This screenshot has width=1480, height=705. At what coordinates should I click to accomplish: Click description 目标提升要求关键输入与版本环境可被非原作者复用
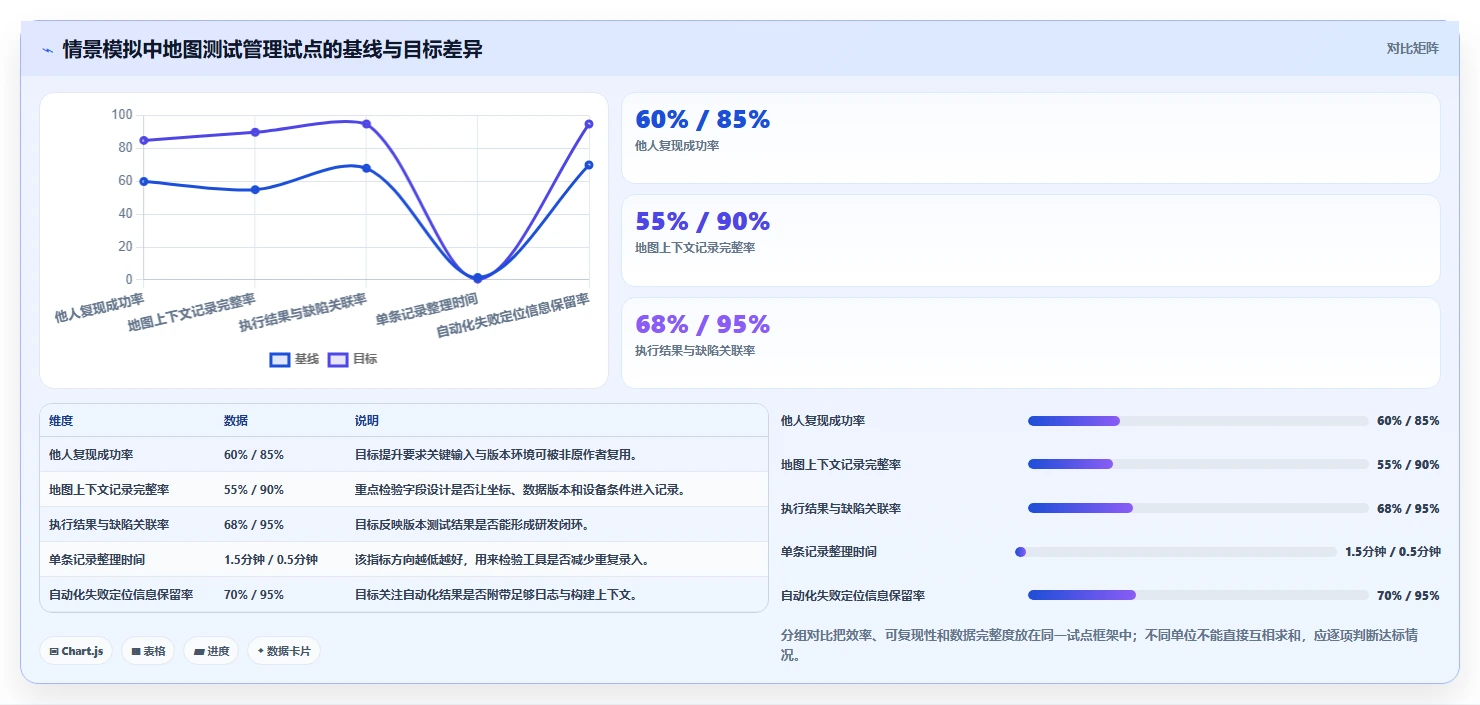tap(497, 454)
